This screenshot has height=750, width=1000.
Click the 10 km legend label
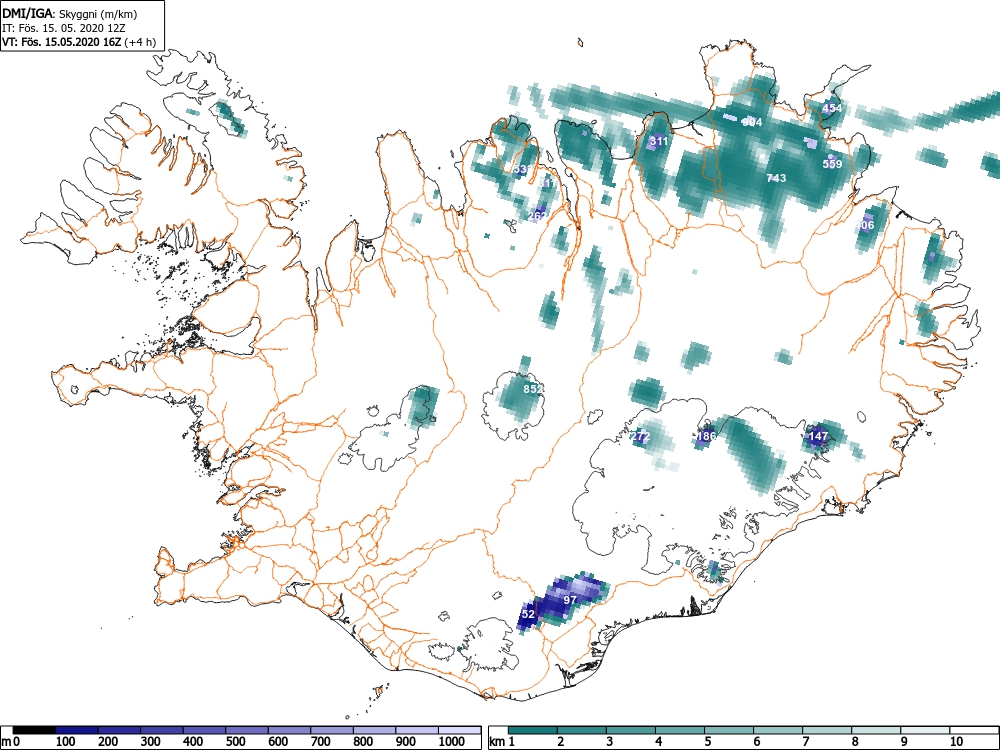point(956,742)
